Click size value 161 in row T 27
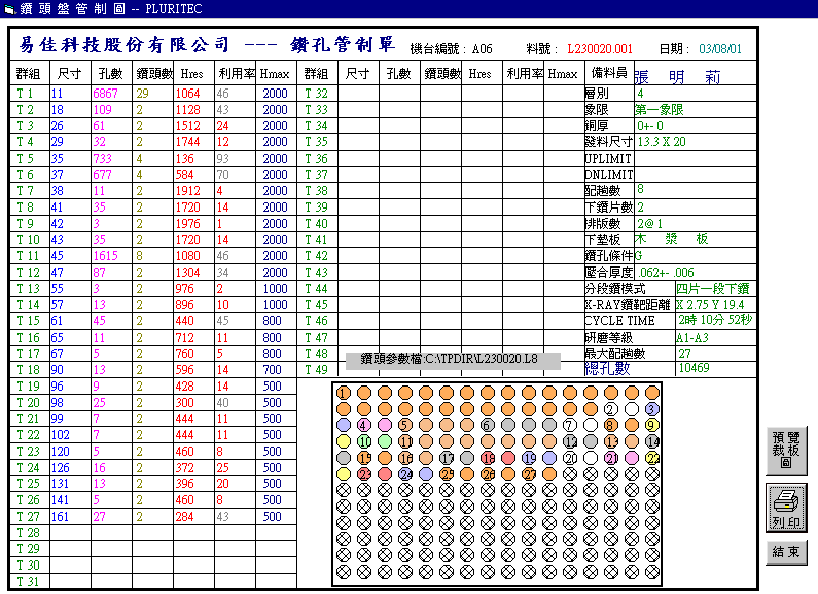This screenshot has height=594, width=818. click(x=60, y=516)
